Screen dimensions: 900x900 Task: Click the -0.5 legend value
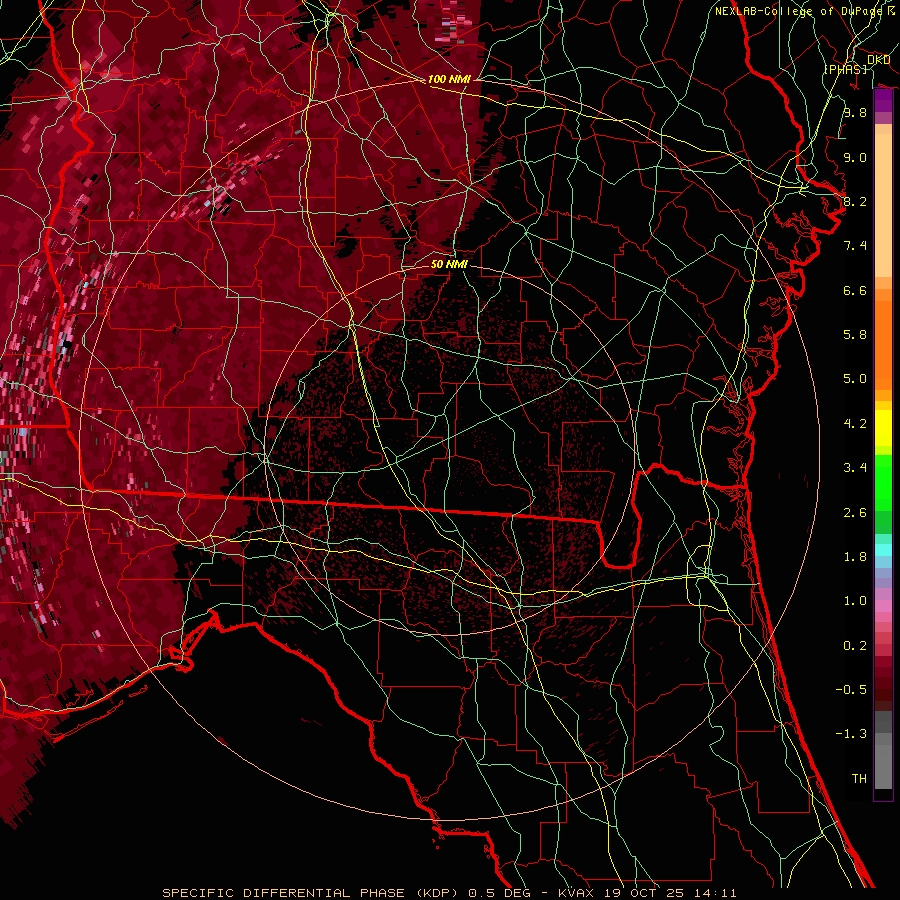click(x=851, y=689)
